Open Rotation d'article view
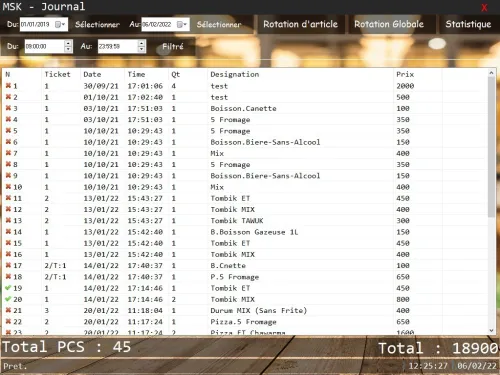This screenshot has height=375, width=500. pyautogui.click(x=300, y=24)
